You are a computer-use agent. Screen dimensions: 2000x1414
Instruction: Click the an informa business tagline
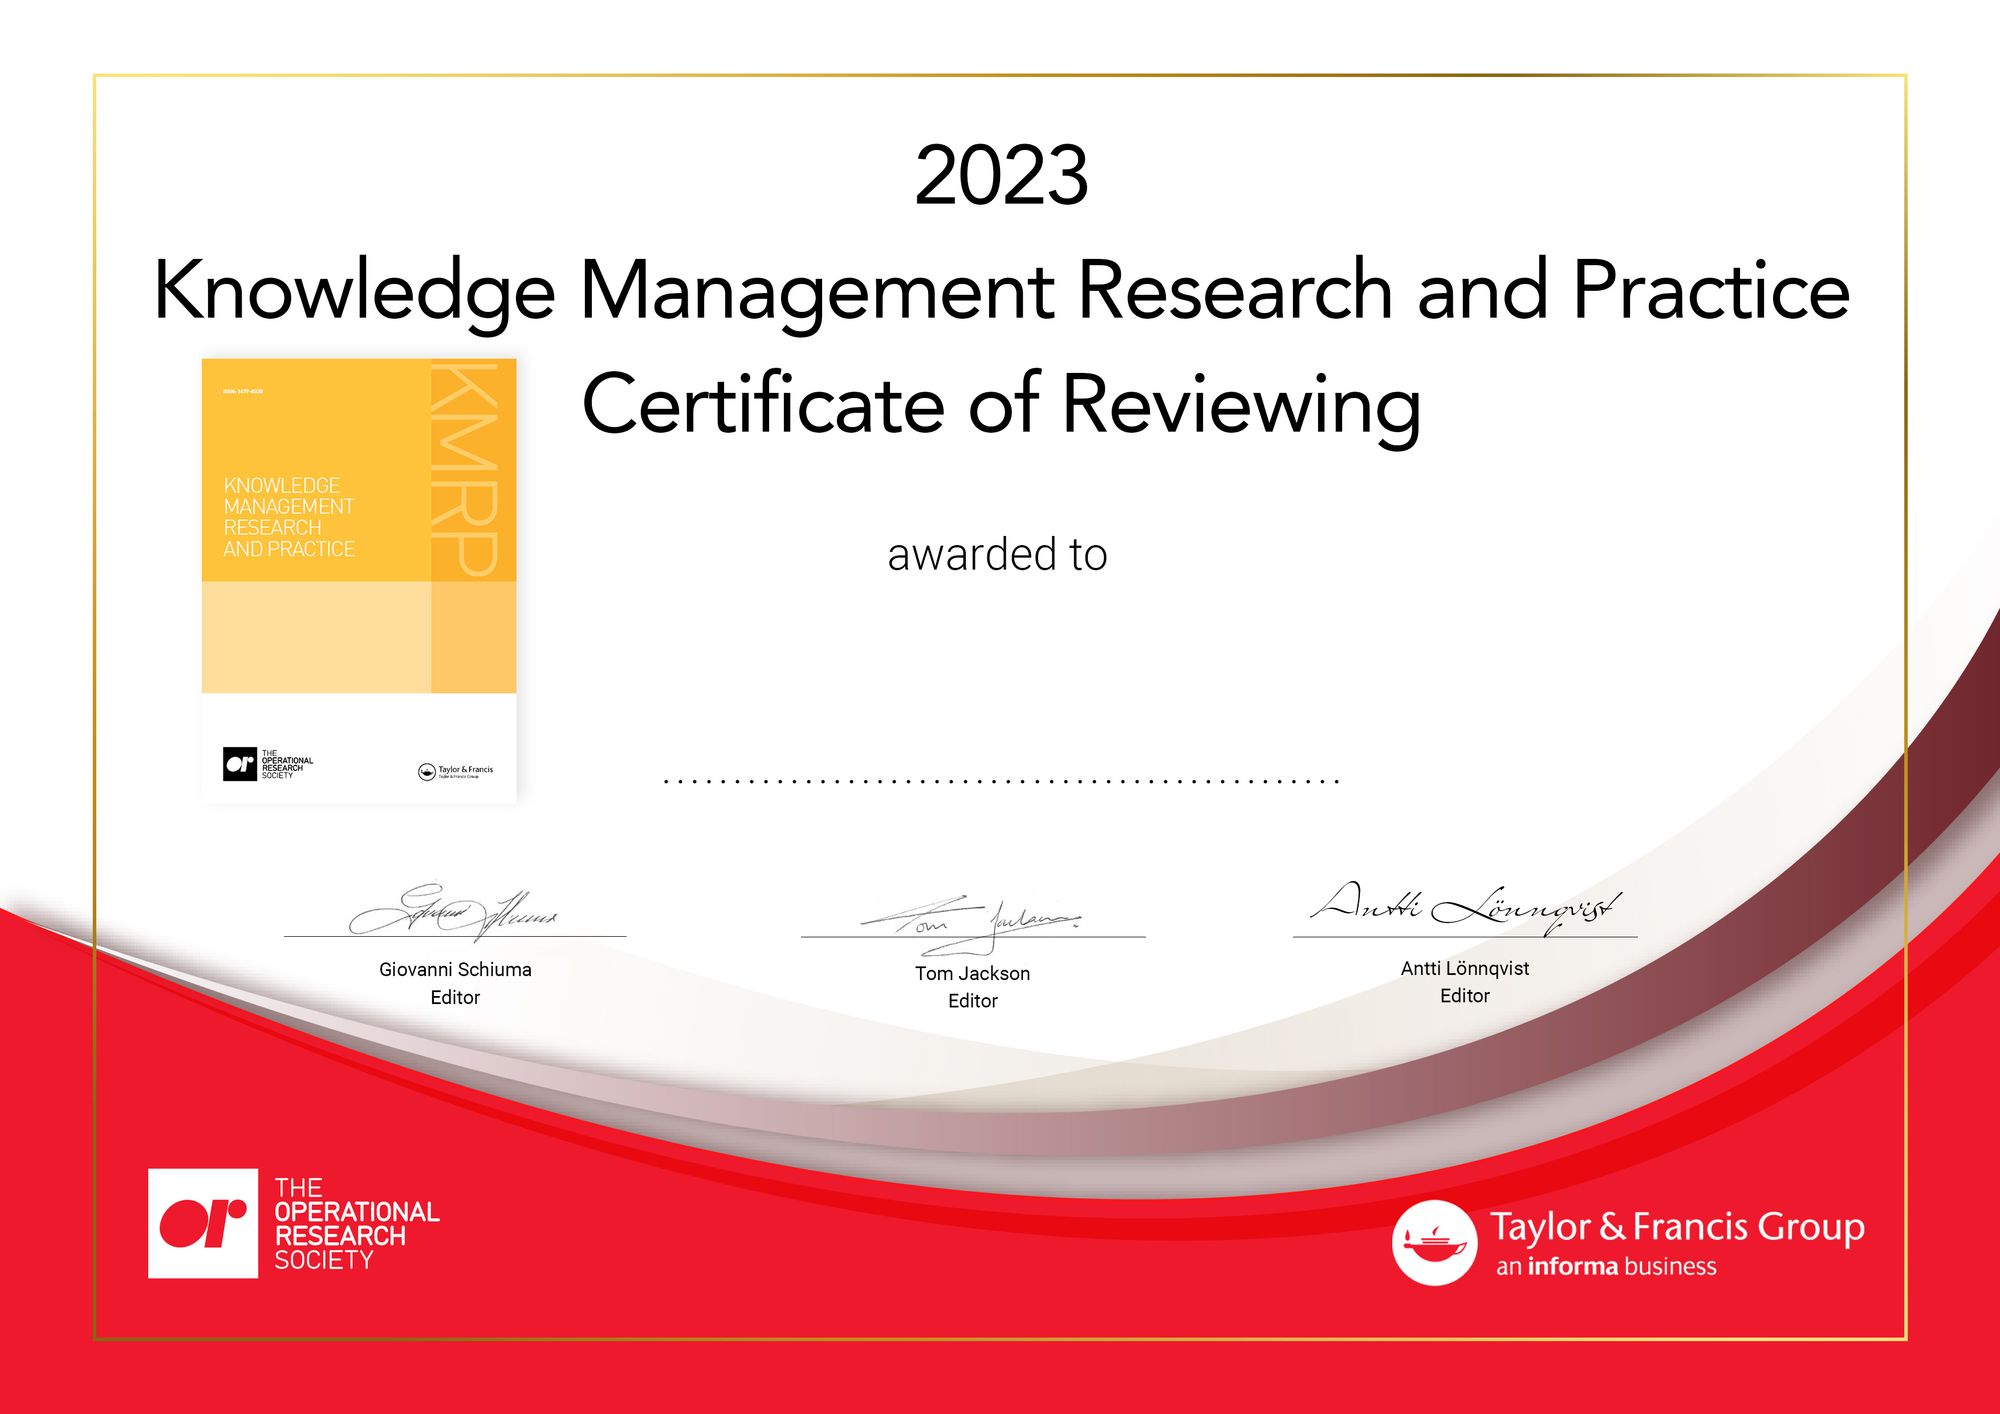pos(1606,1267)
